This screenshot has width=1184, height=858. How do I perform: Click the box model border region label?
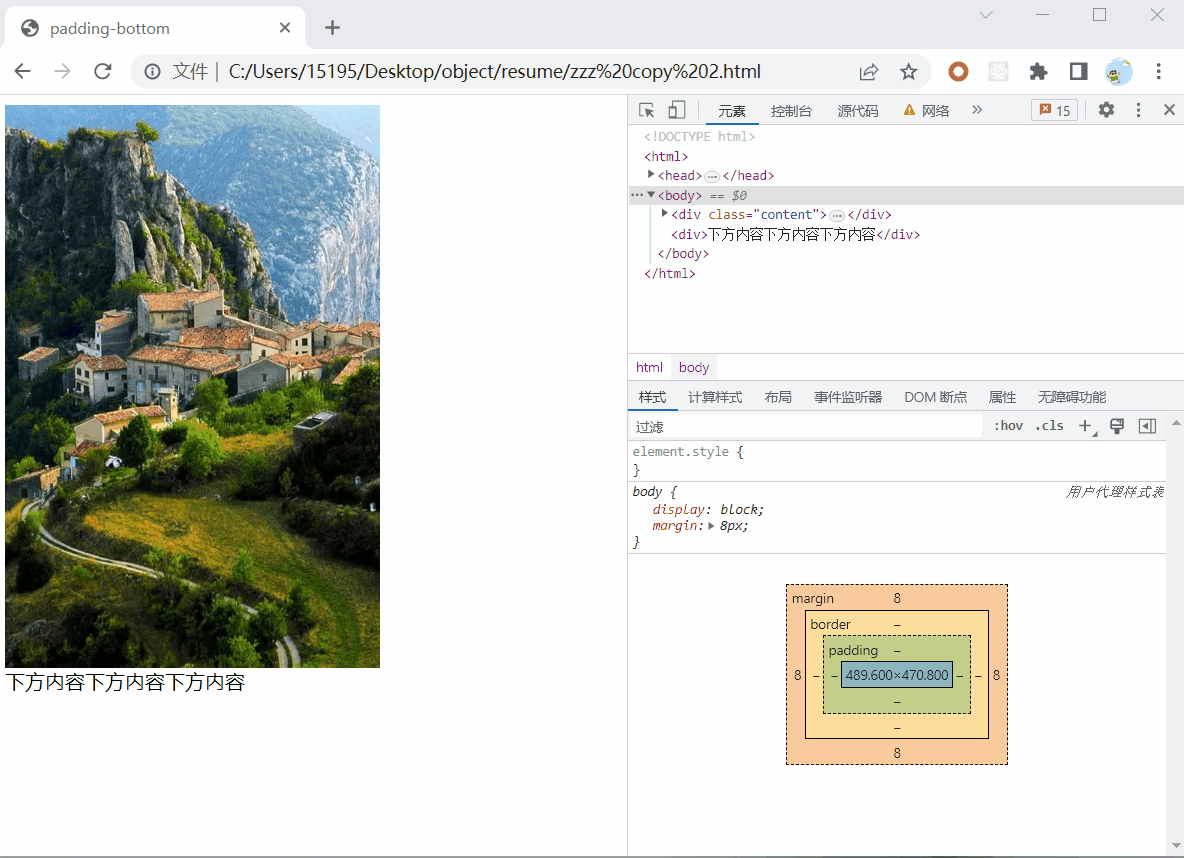pyautogui.click(x=830, y=625)
